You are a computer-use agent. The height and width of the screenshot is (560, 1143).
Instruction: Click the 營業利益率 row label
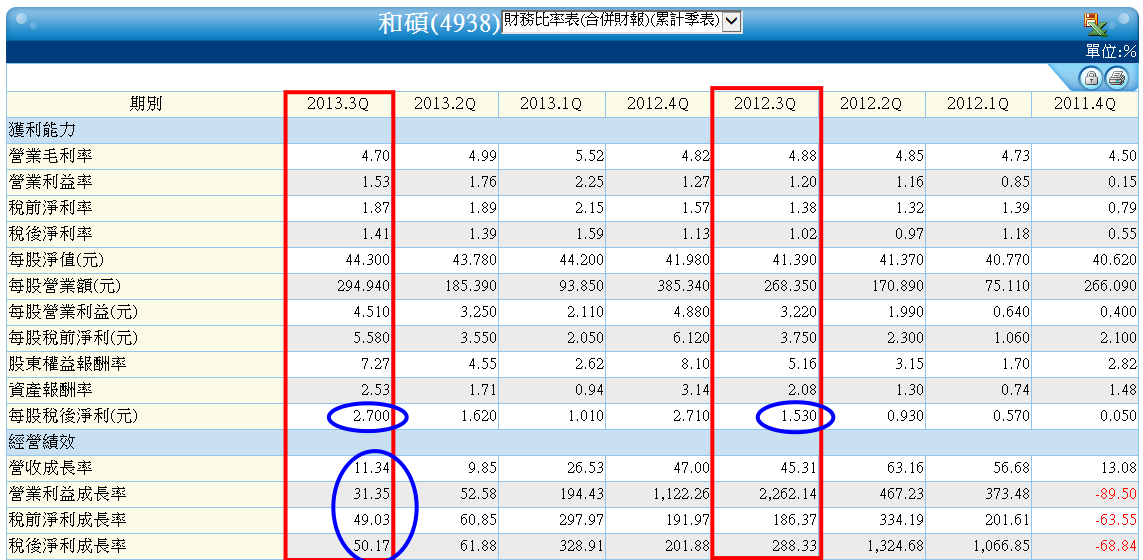coord(50,182)
